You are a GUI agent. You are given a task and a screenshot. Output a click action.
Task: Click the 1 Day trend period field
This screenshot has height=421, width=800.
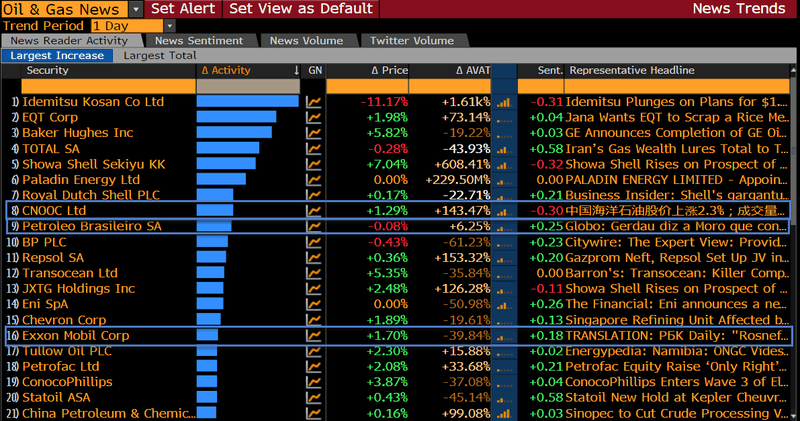(x=128, y=26)
